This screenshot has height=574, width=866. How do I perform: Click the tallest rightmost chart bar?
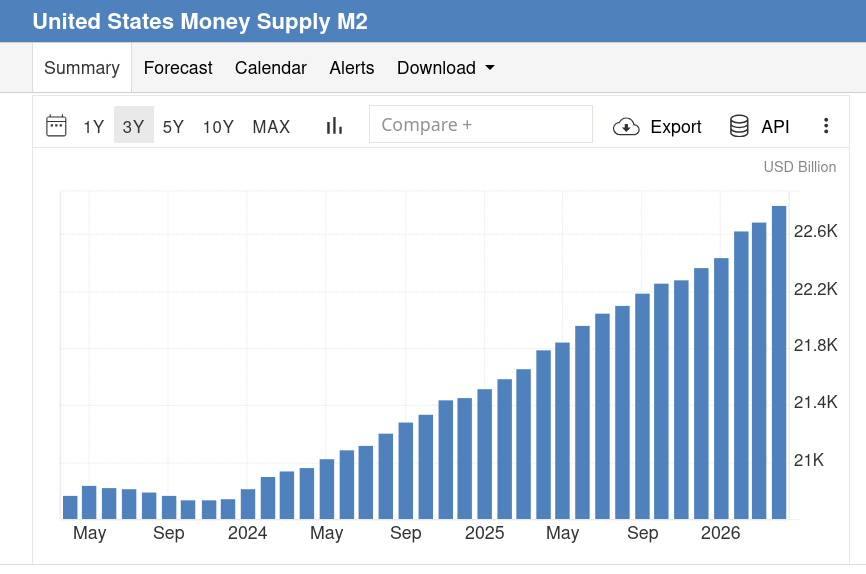[x=779, y=362]
